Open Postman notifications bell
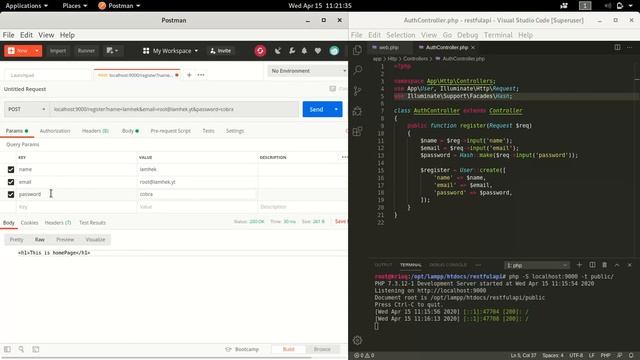 coord(304,51)
